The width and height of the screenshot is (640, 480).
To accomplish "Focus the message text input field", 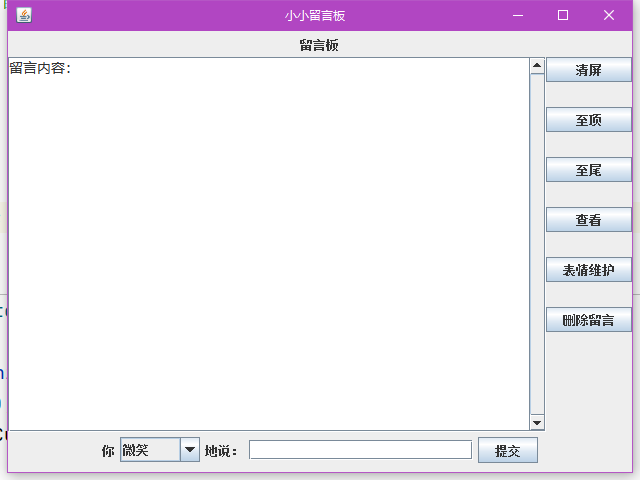I will point(360,450).
